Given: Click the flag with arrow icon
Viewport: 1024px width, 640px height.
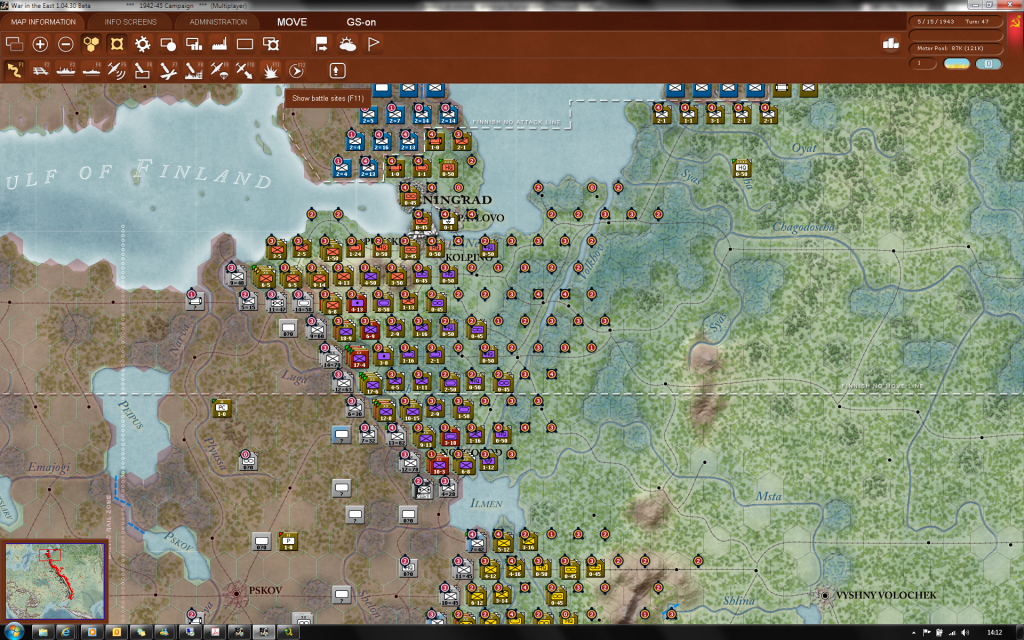Looking at the screenshot, I should [322, 44].
